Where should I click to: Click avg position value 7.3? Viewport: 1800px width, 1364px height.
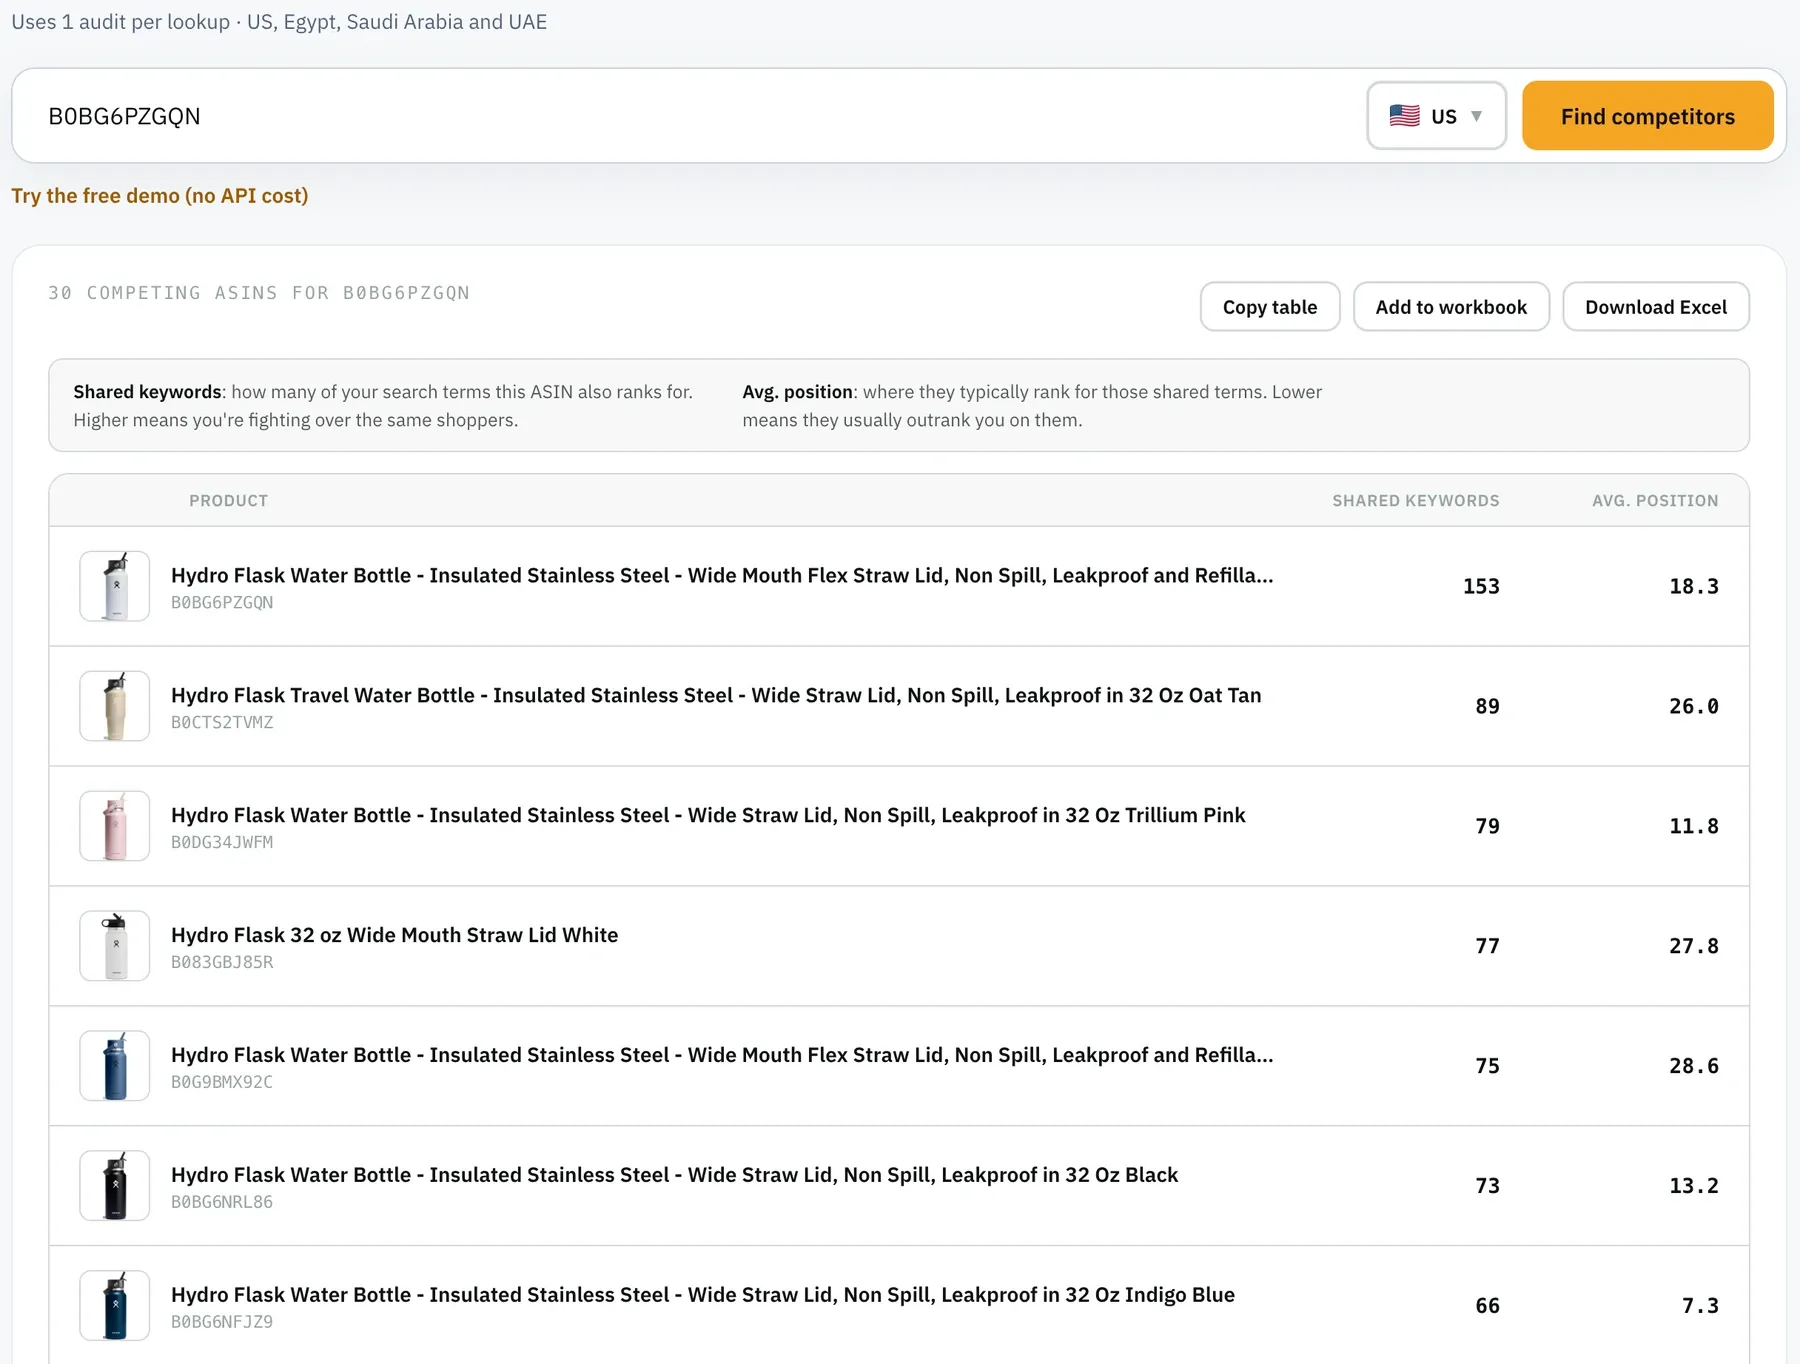tap(1700, 1306)
